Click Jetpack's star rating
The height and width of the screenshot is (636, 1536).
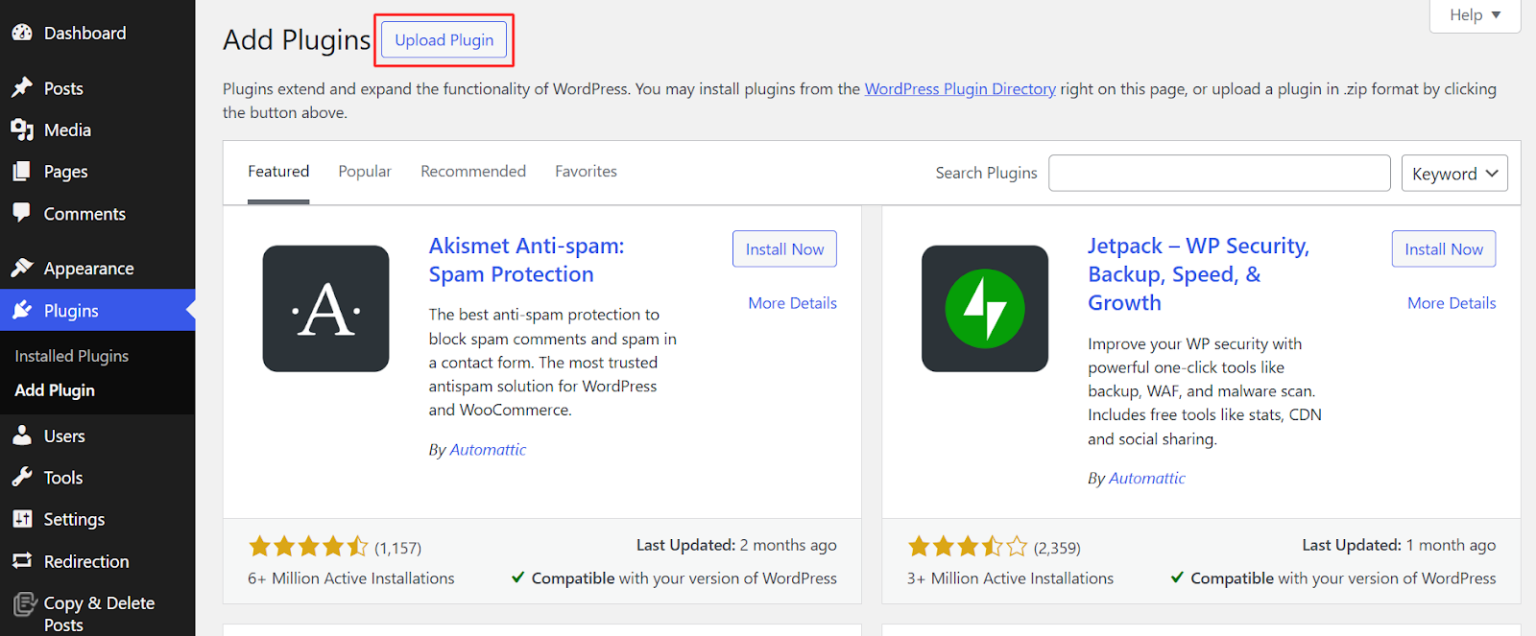coord(967,547)
